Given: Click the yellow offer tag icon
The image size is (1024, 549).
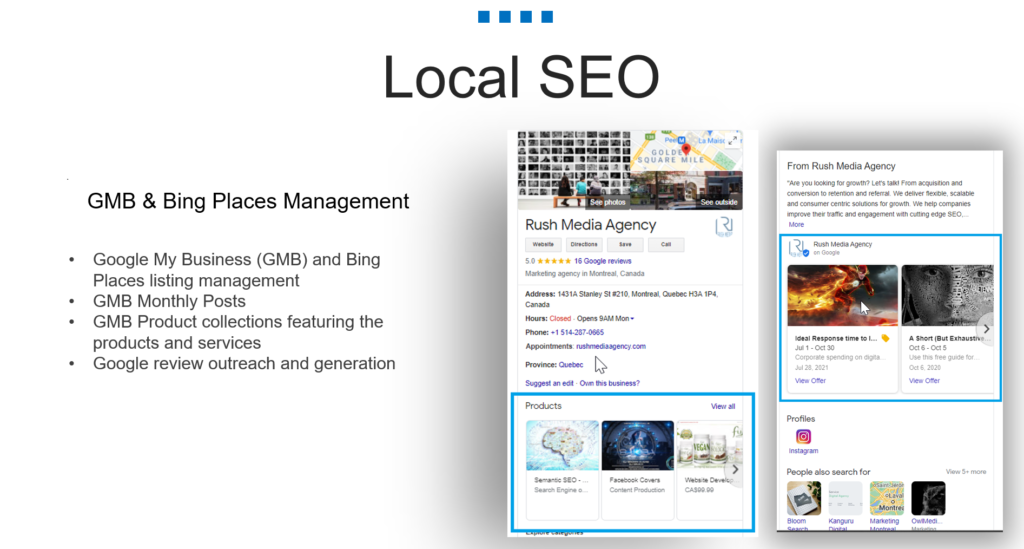Looking at the screenshot, I should (884, 338).
